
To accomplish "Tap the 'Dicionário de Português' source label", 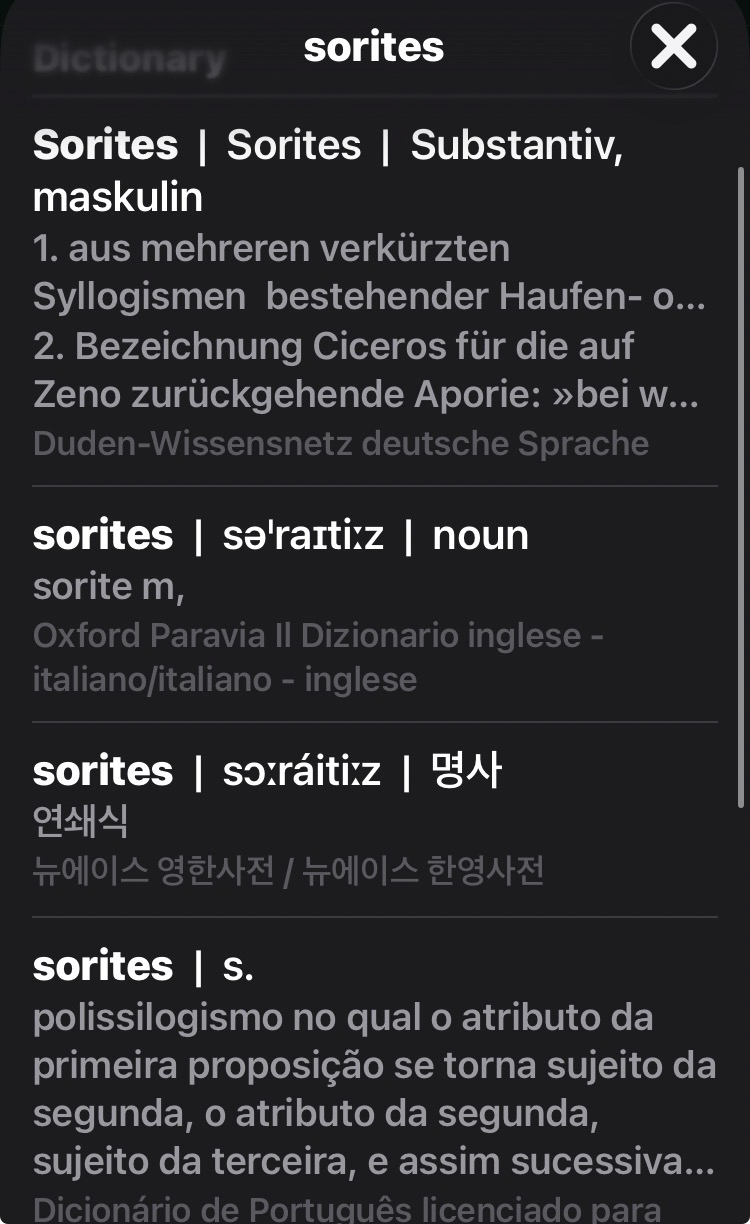I will [346, 1210].
